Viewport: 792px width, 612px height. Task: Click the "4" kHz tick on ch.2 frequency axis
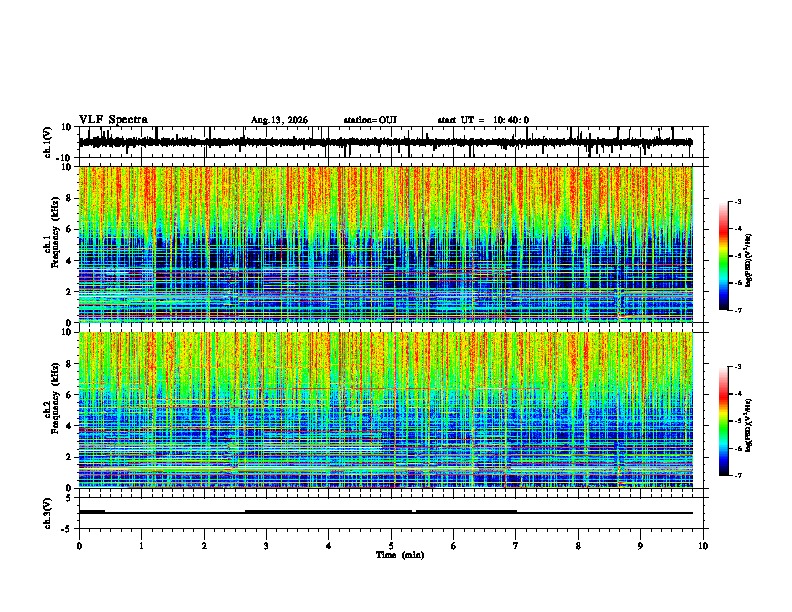[69, 426]
